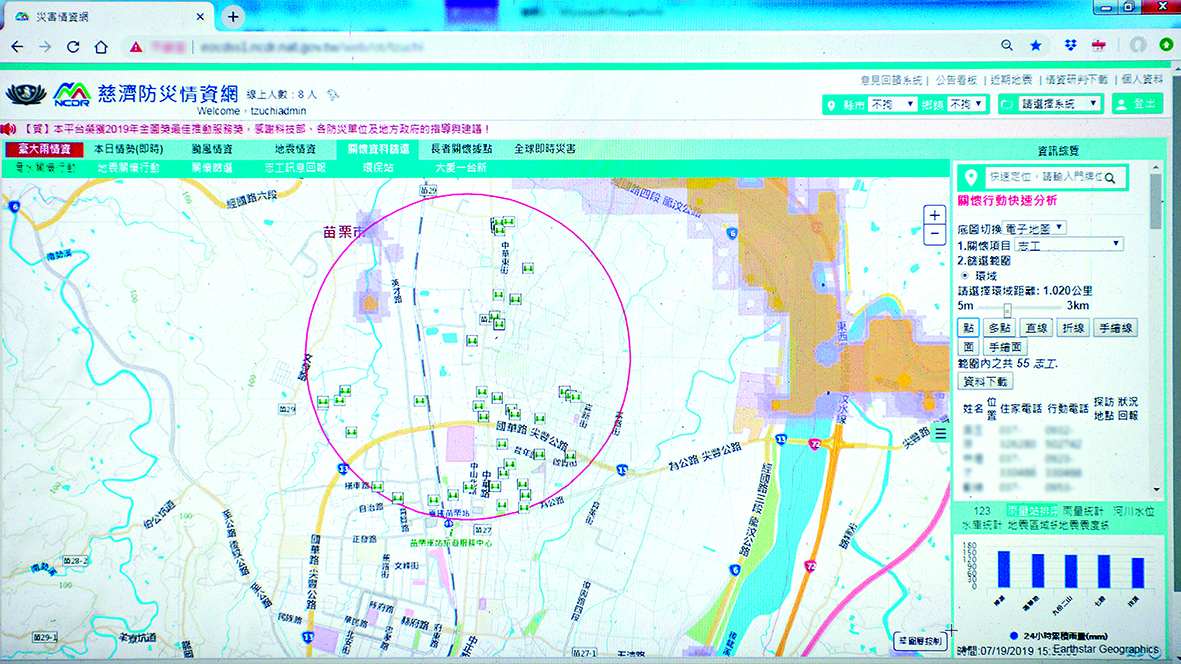Zoom out on the map with minus
1181x664 pixels.
pyautogui.click(x=935, y=234)
